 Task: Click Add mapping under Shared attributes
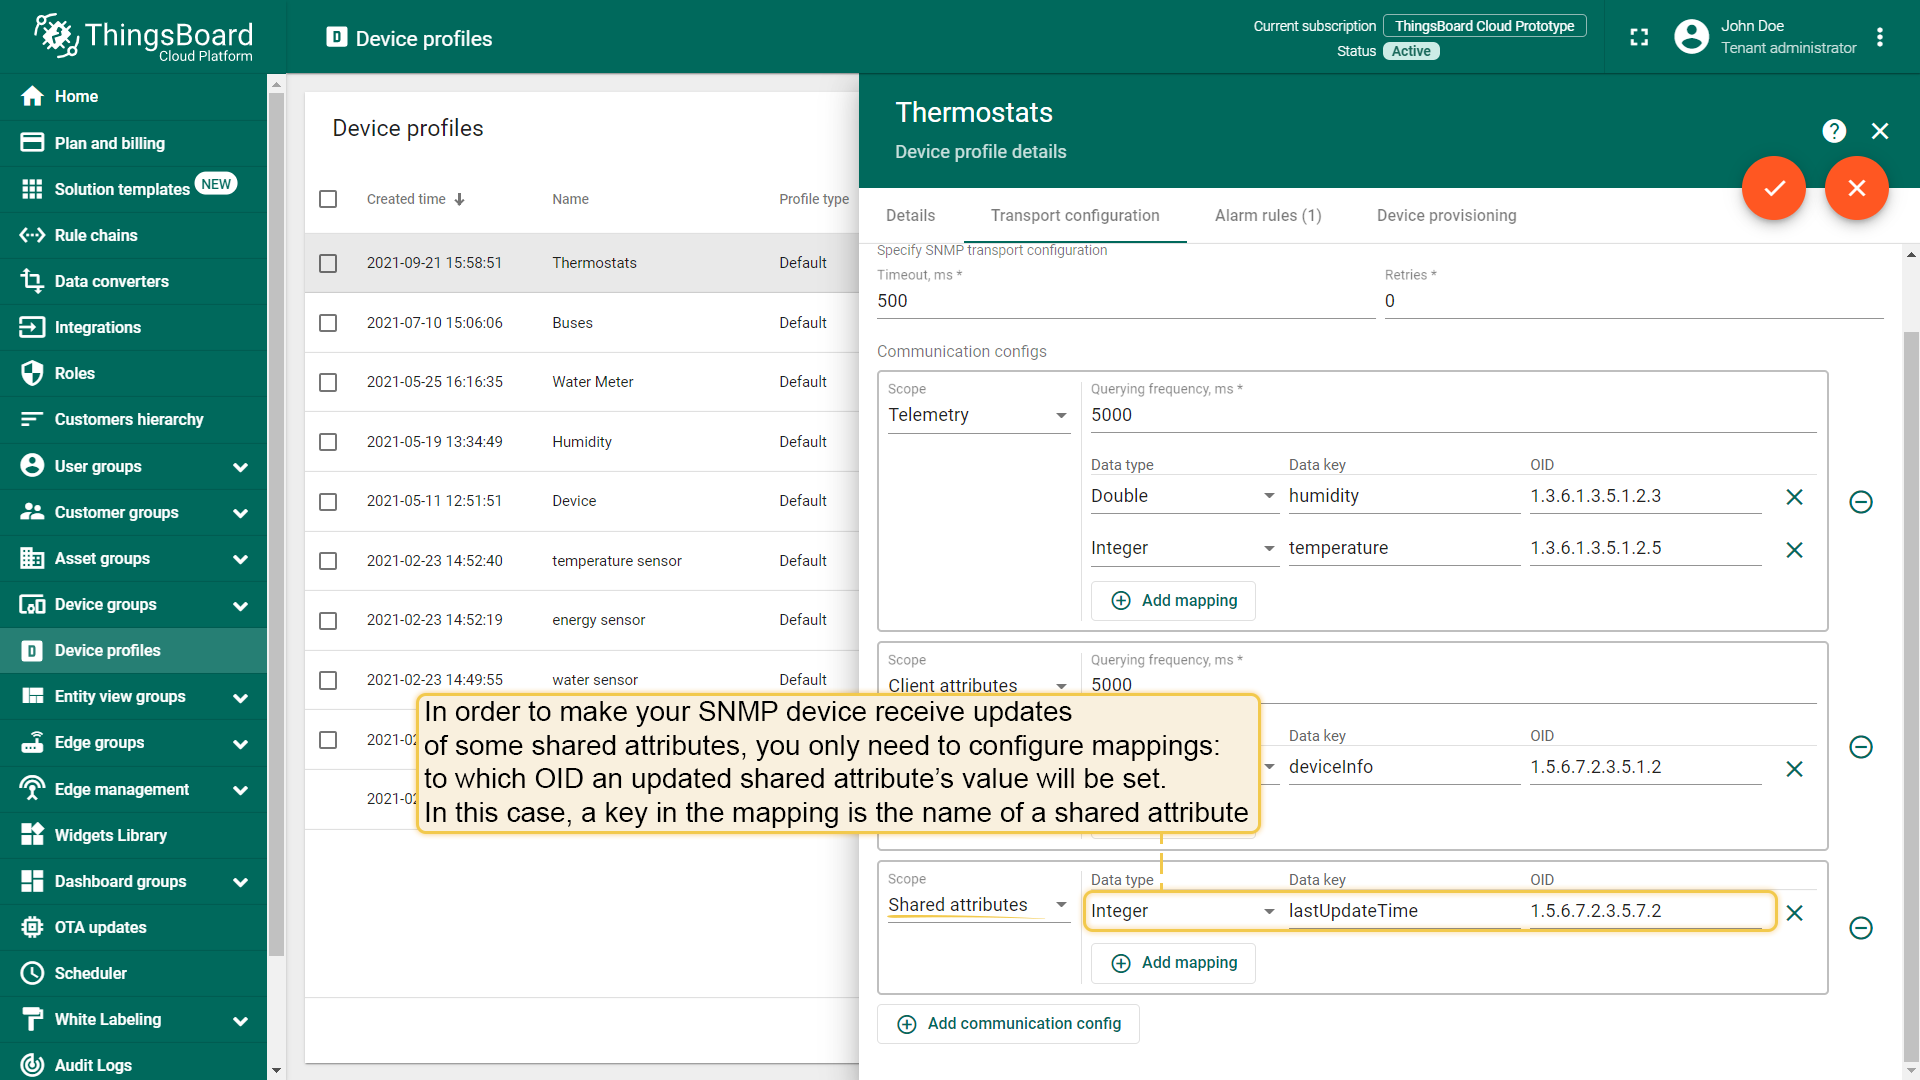coord(1174,963)
